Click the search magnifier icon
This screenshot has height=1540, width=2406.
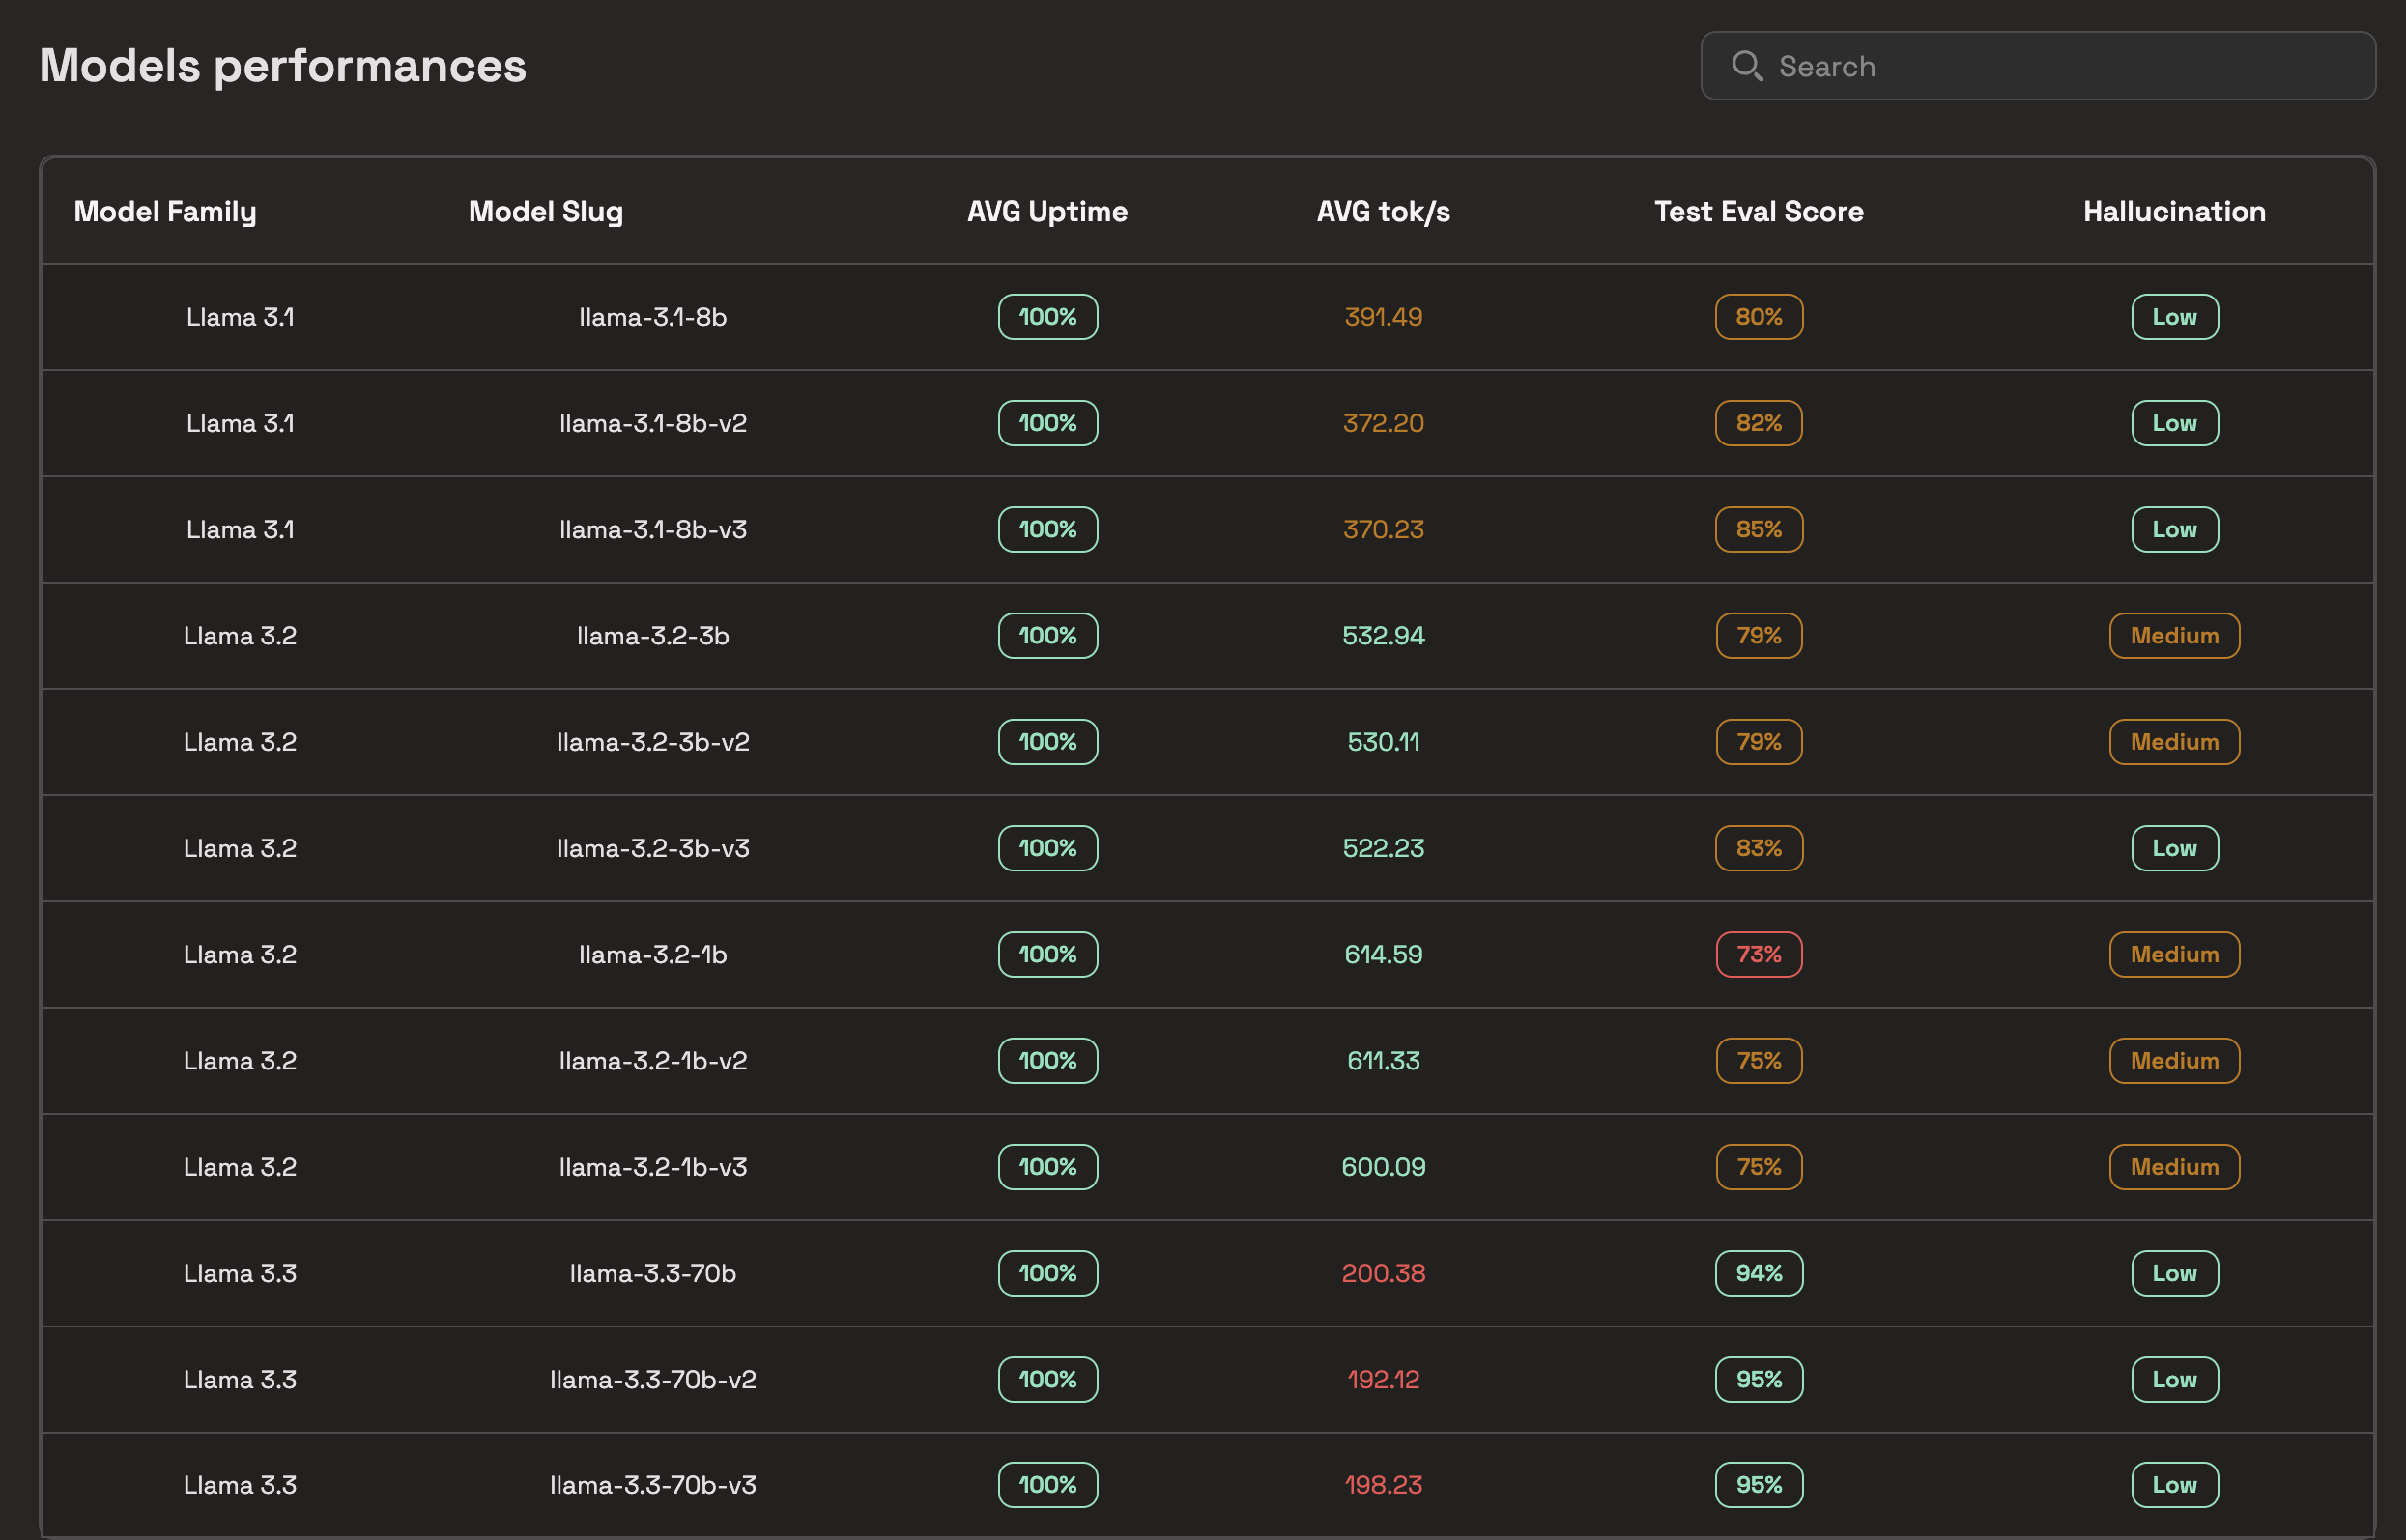[1747, 65]
